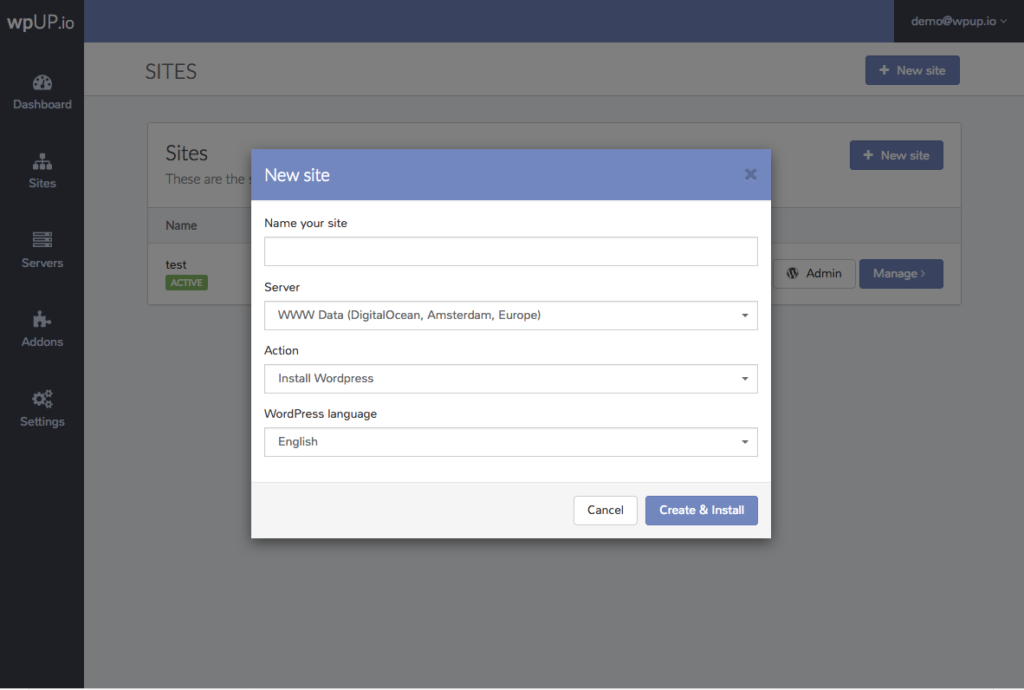Click the SITES page heading
Screen dimensions: 1024x690
[x=170, y=71]
